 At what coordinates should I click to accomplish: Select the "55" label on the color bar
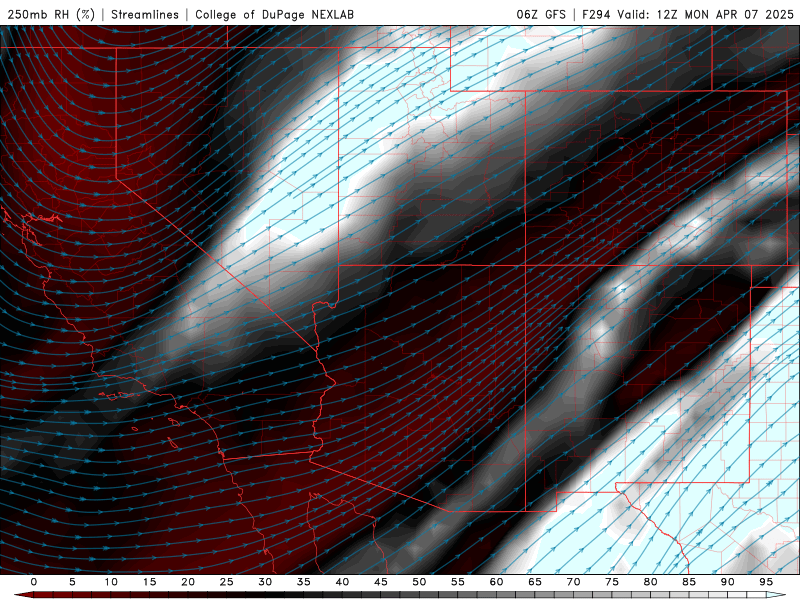pos(458,582)
